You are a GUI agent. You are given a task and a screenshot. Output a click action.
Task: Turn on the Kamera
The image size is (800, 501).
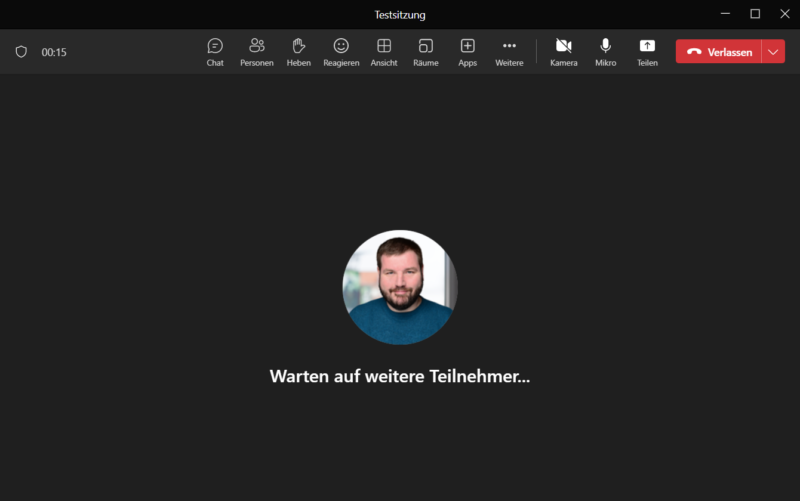(563, 52)
